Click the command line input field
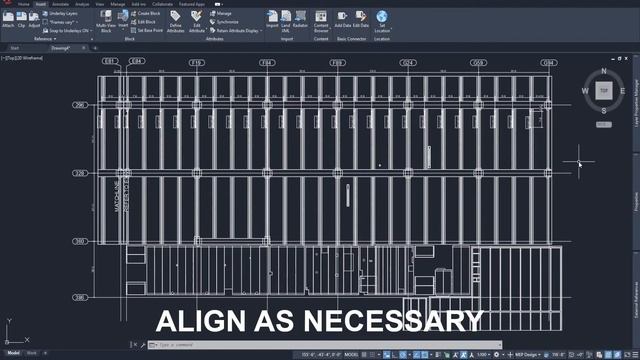The height and width of the screenshot is (360, 640). (x=325, y=345)
